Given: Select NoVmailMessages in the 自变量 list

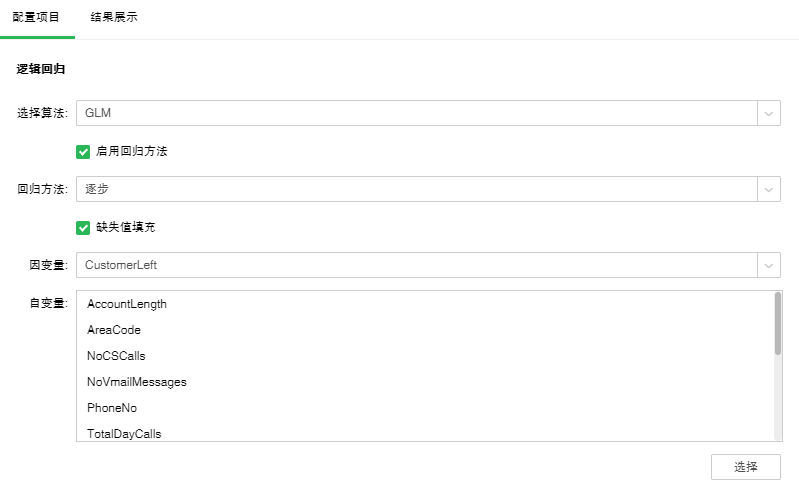Looking at the screenshot, I should (x=137, y=382).
